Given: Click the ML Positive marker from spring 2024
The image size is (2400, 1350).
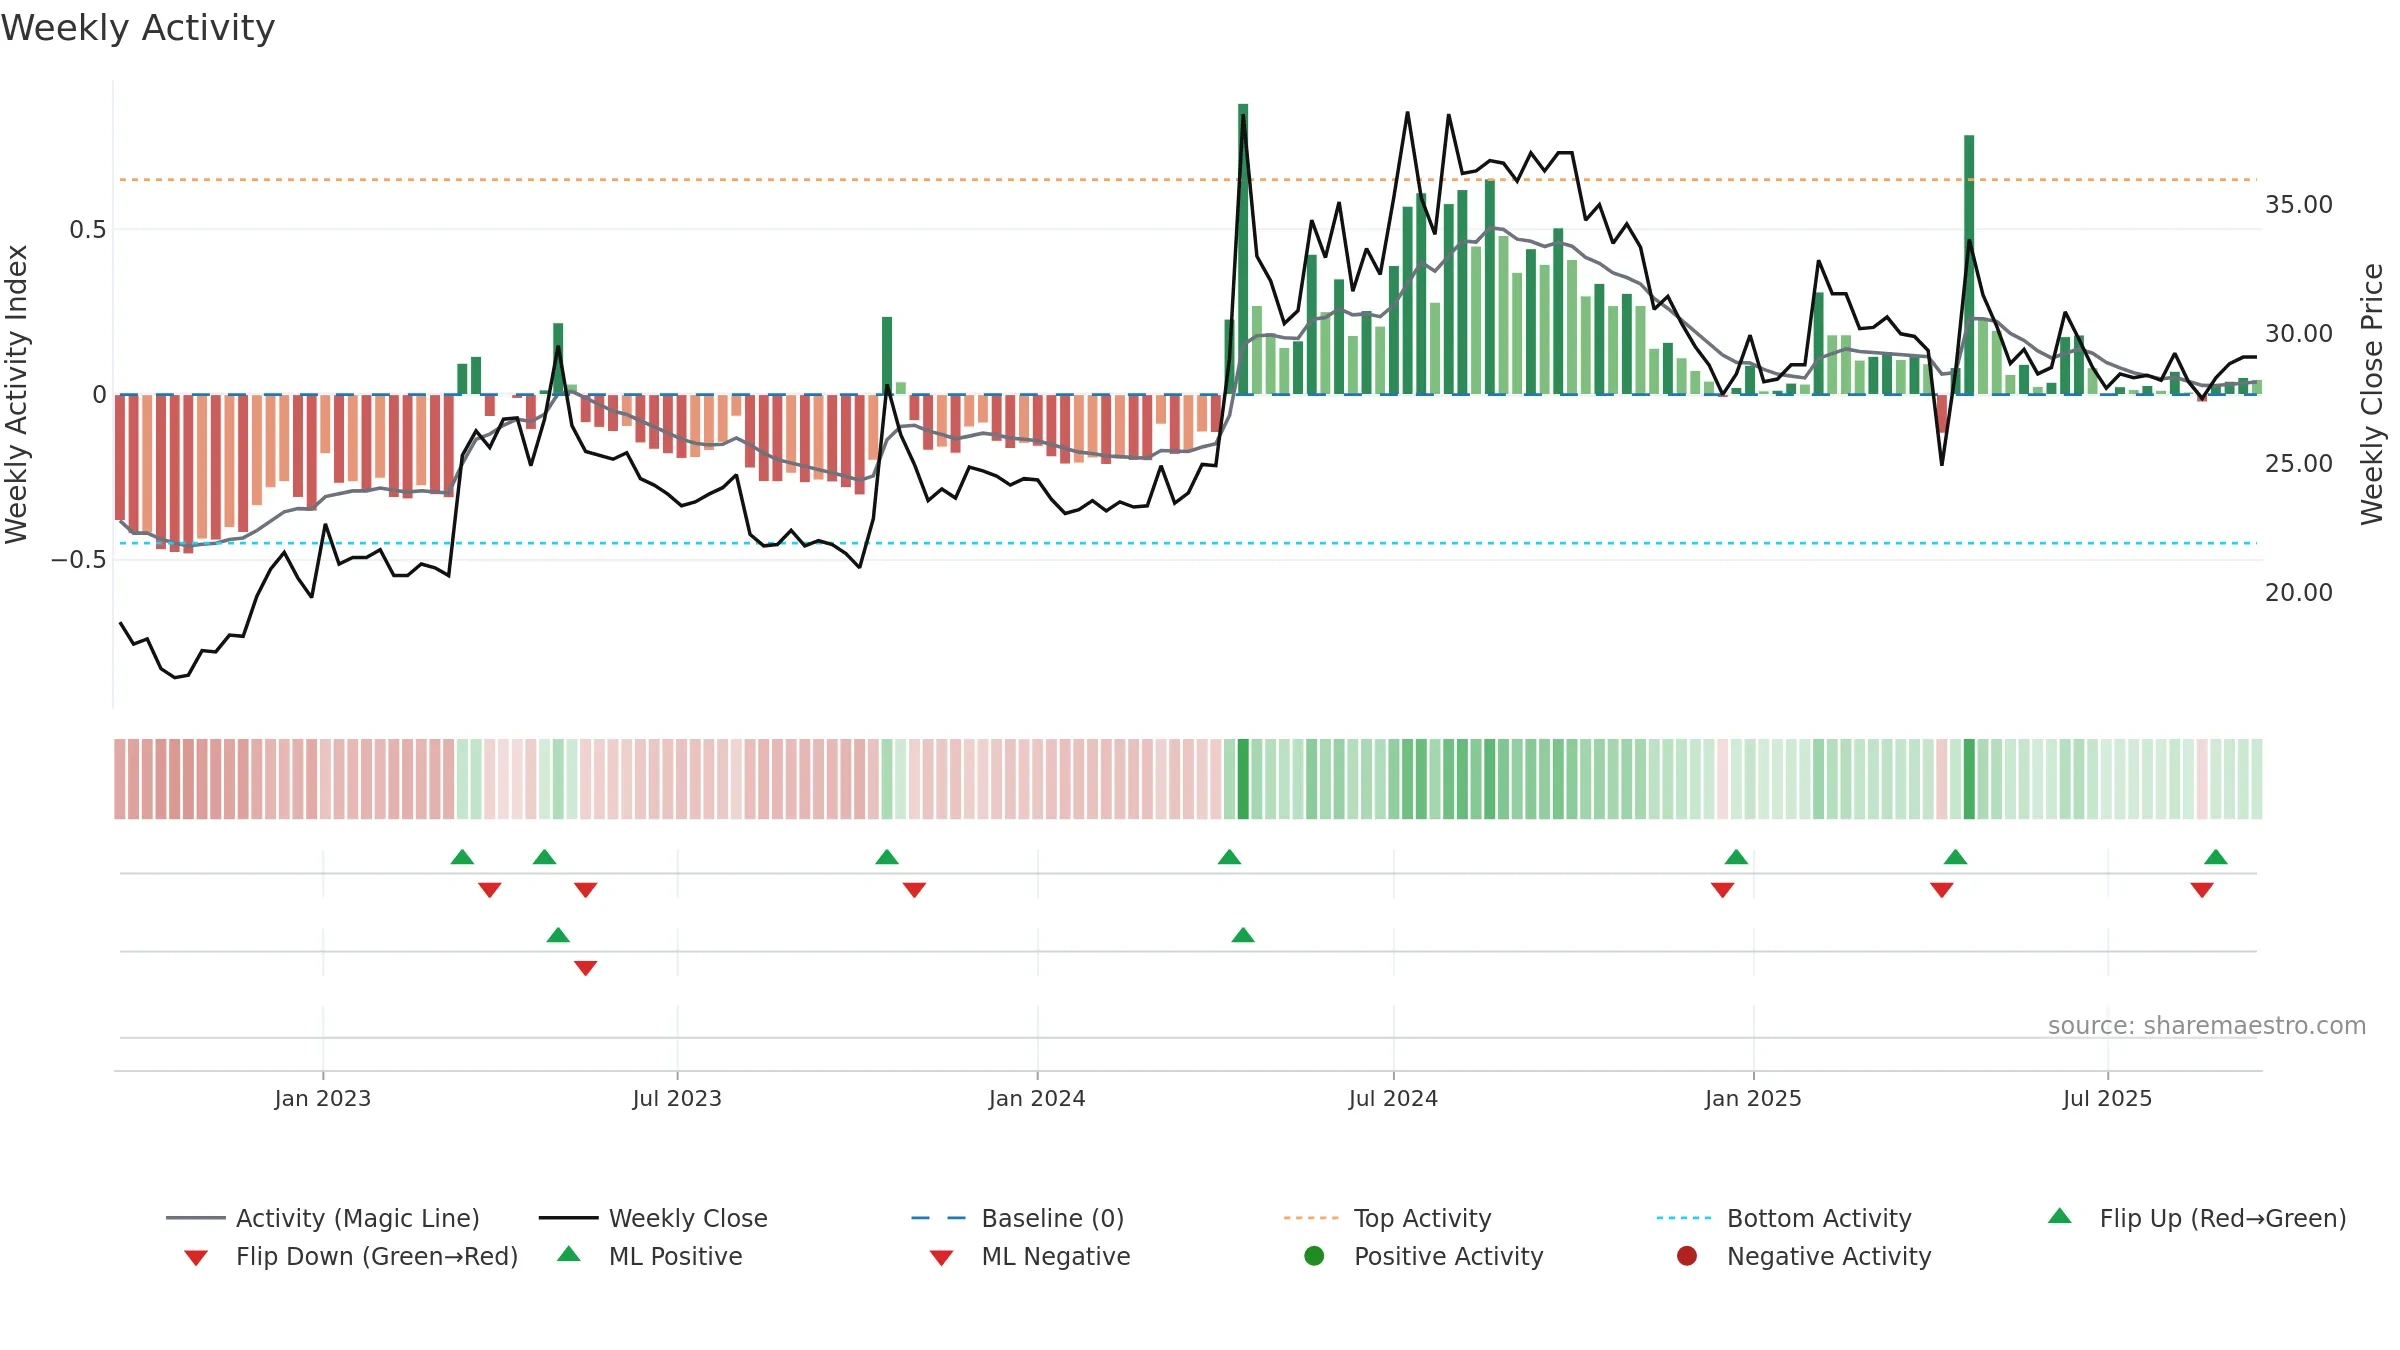Looking at the screenshot, I should (1243, 935).
